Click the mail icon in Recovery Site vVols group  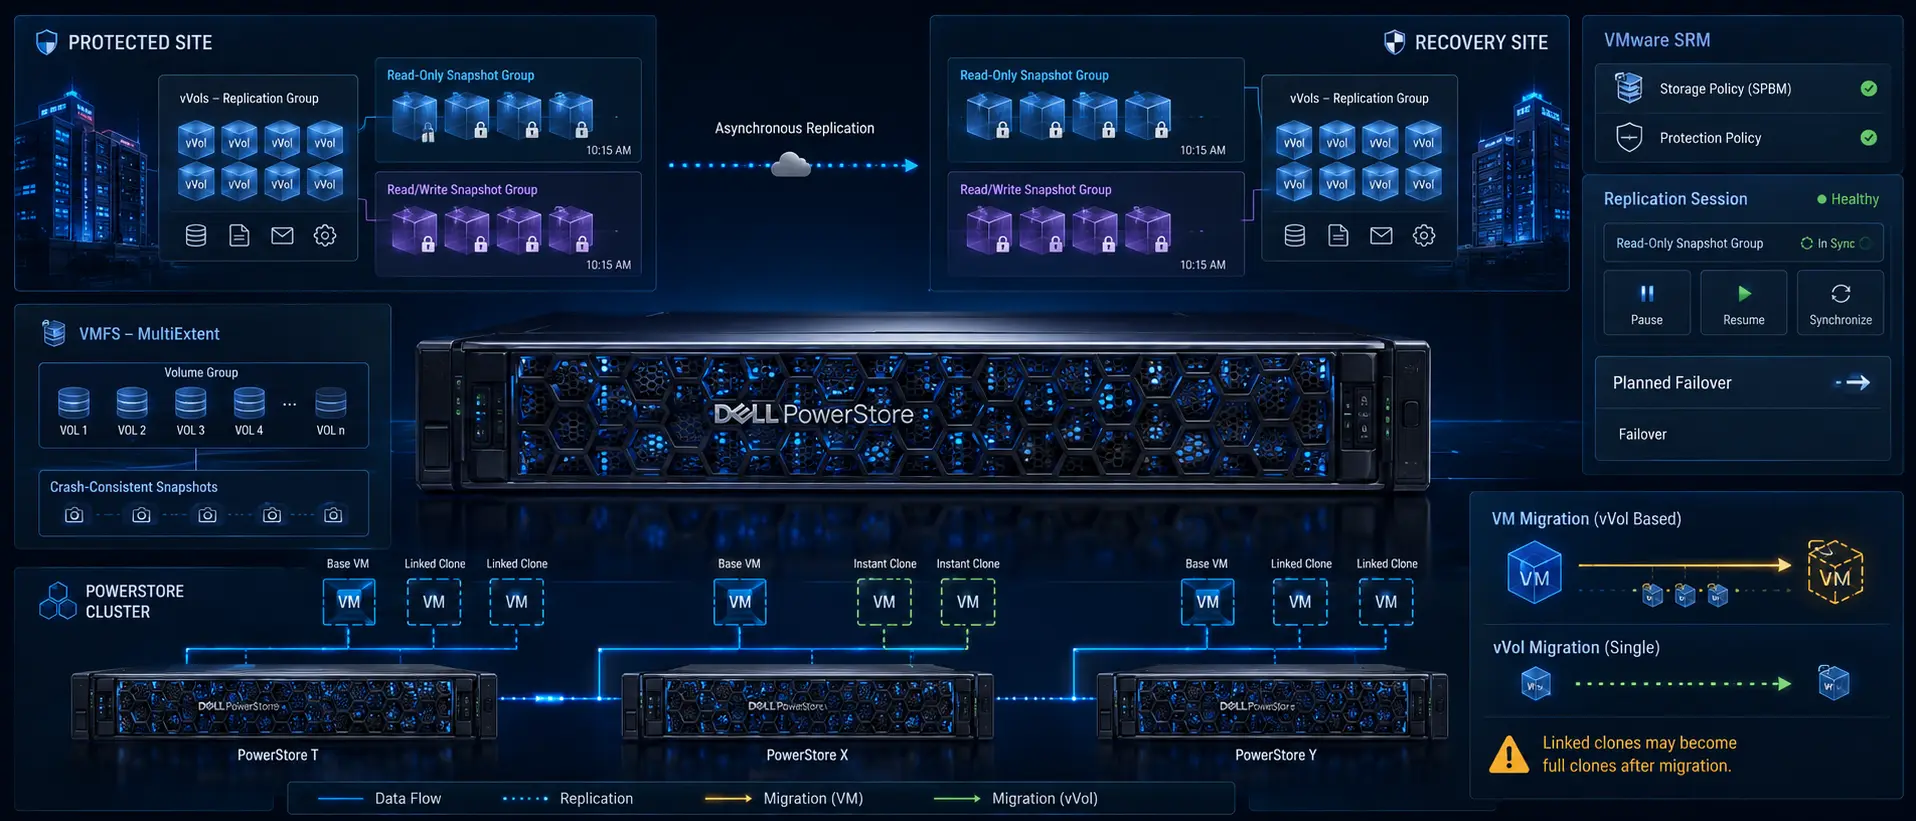tap(1381, 235)
